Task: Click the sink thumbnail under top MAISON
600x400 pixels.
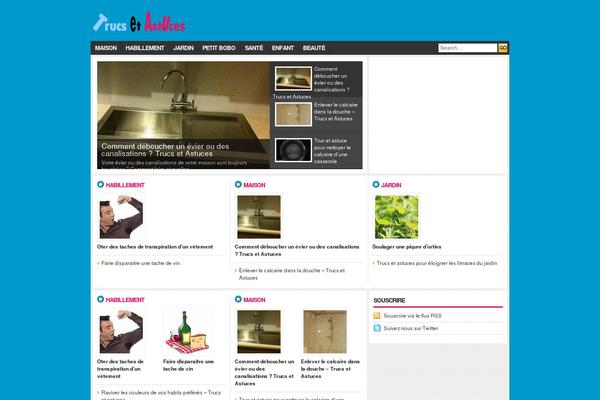Action: tap(259, 217)
